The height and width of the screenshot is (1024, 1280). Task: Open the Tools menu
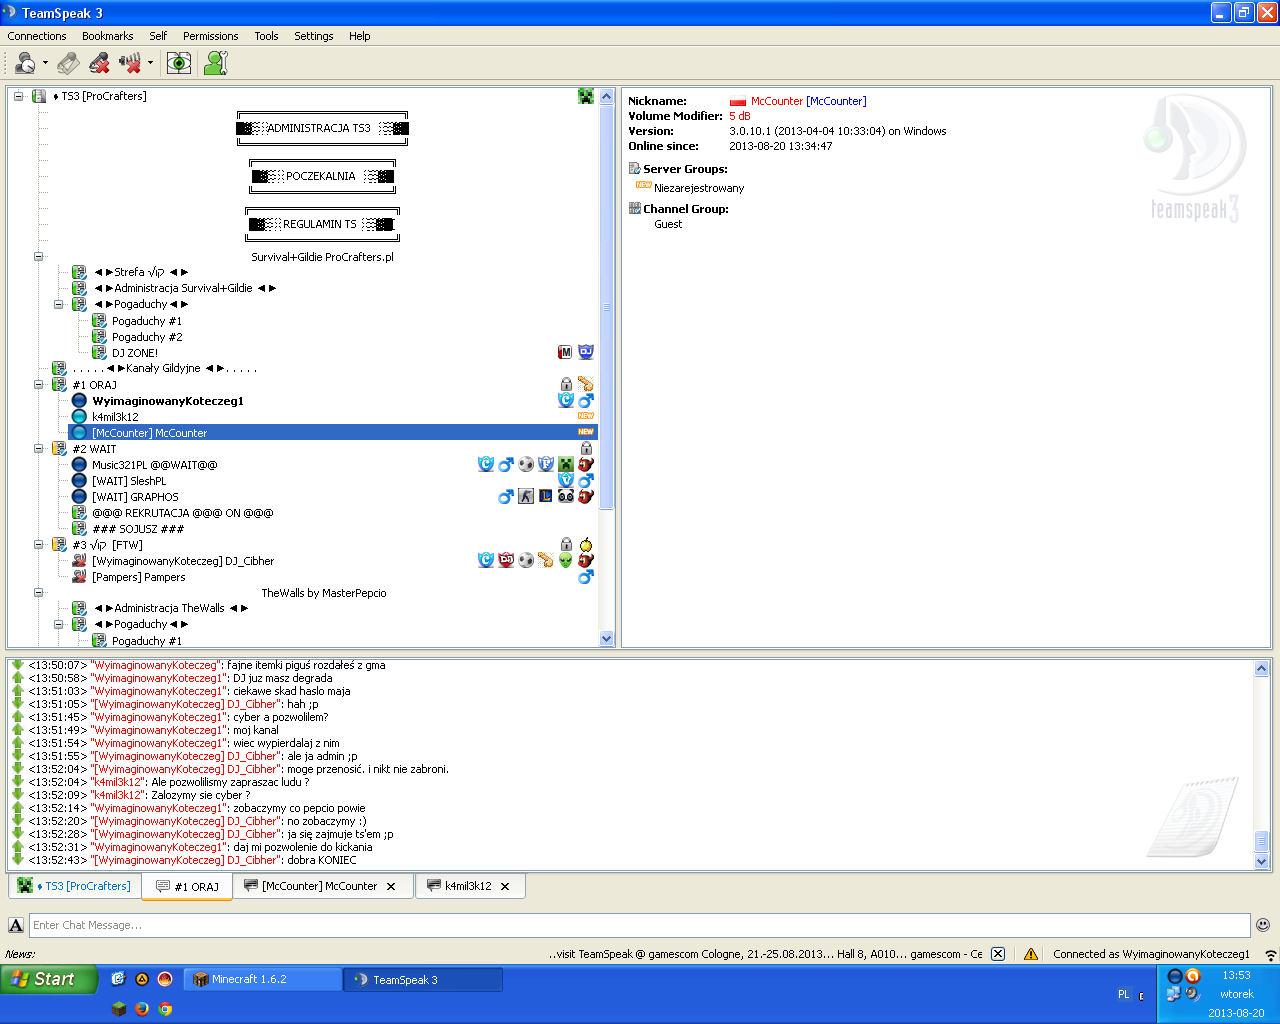266,36
